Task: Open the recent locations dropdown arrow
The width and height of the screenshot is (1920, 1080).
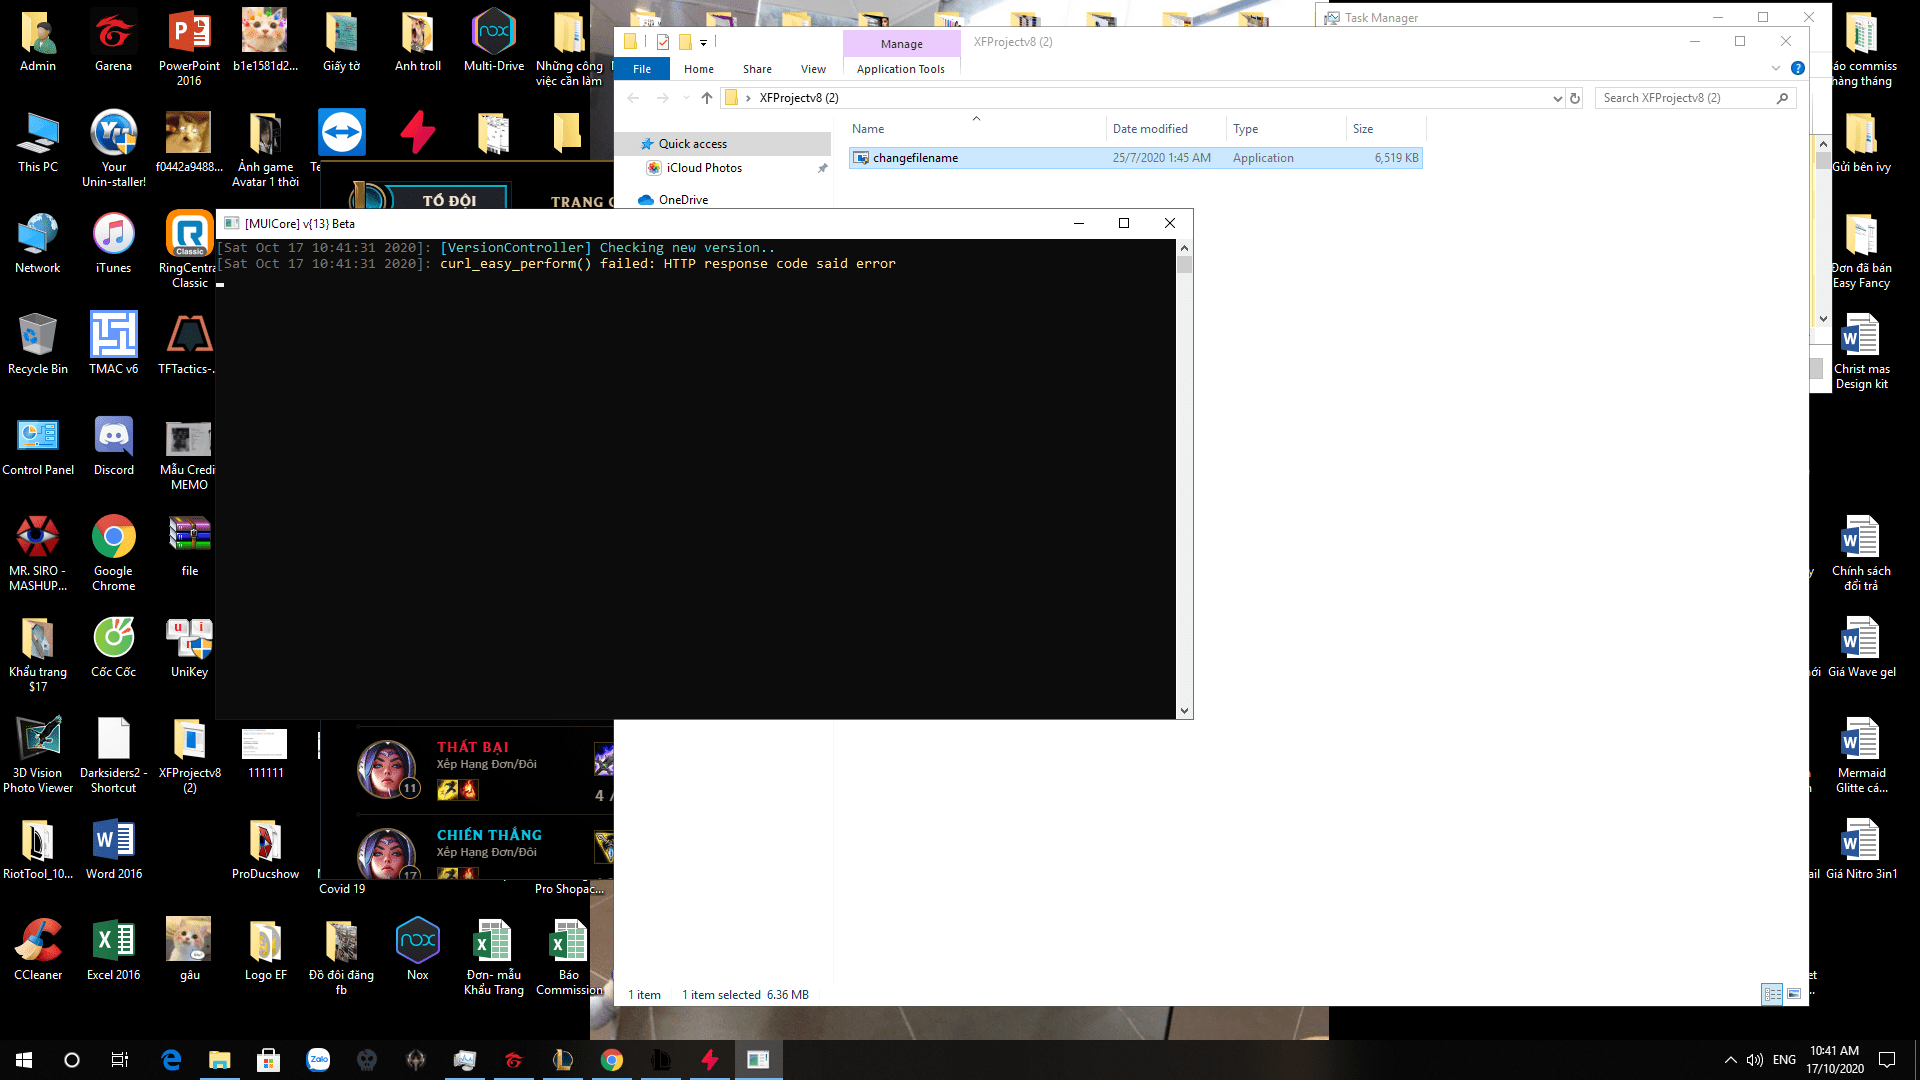Action: pyautogui.click(x=686, y=98)
